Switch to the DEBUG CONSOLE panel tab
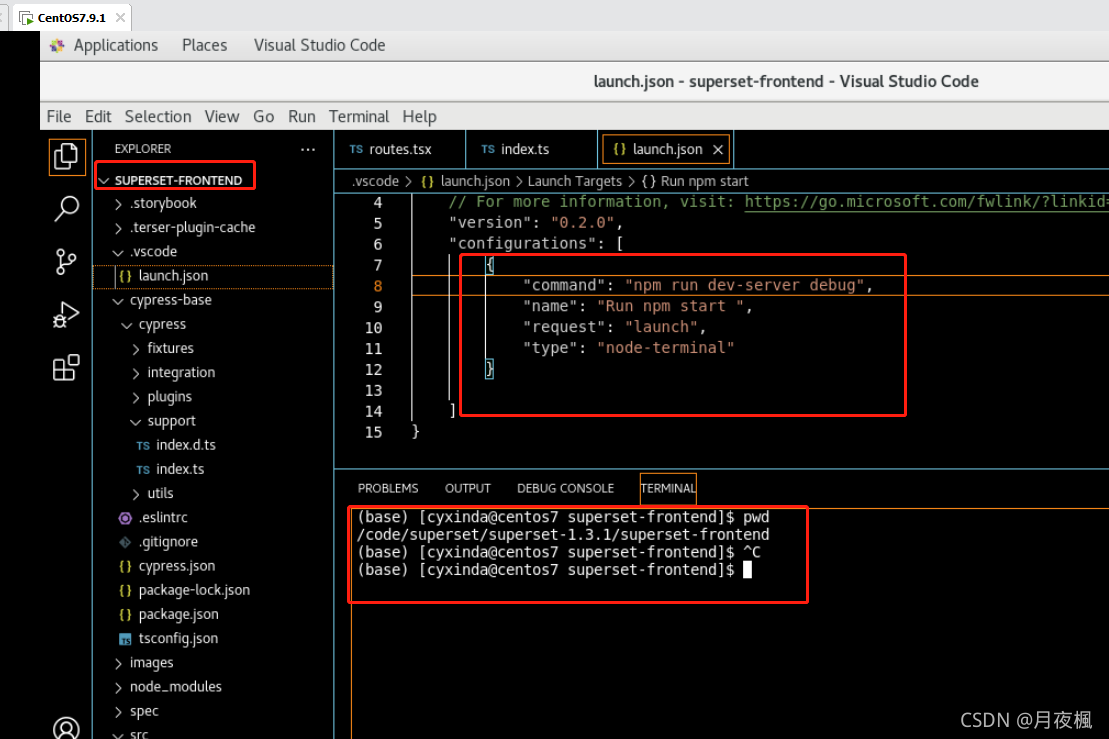The height and width of the screenshot is (739, 1109). coord(565,489)
